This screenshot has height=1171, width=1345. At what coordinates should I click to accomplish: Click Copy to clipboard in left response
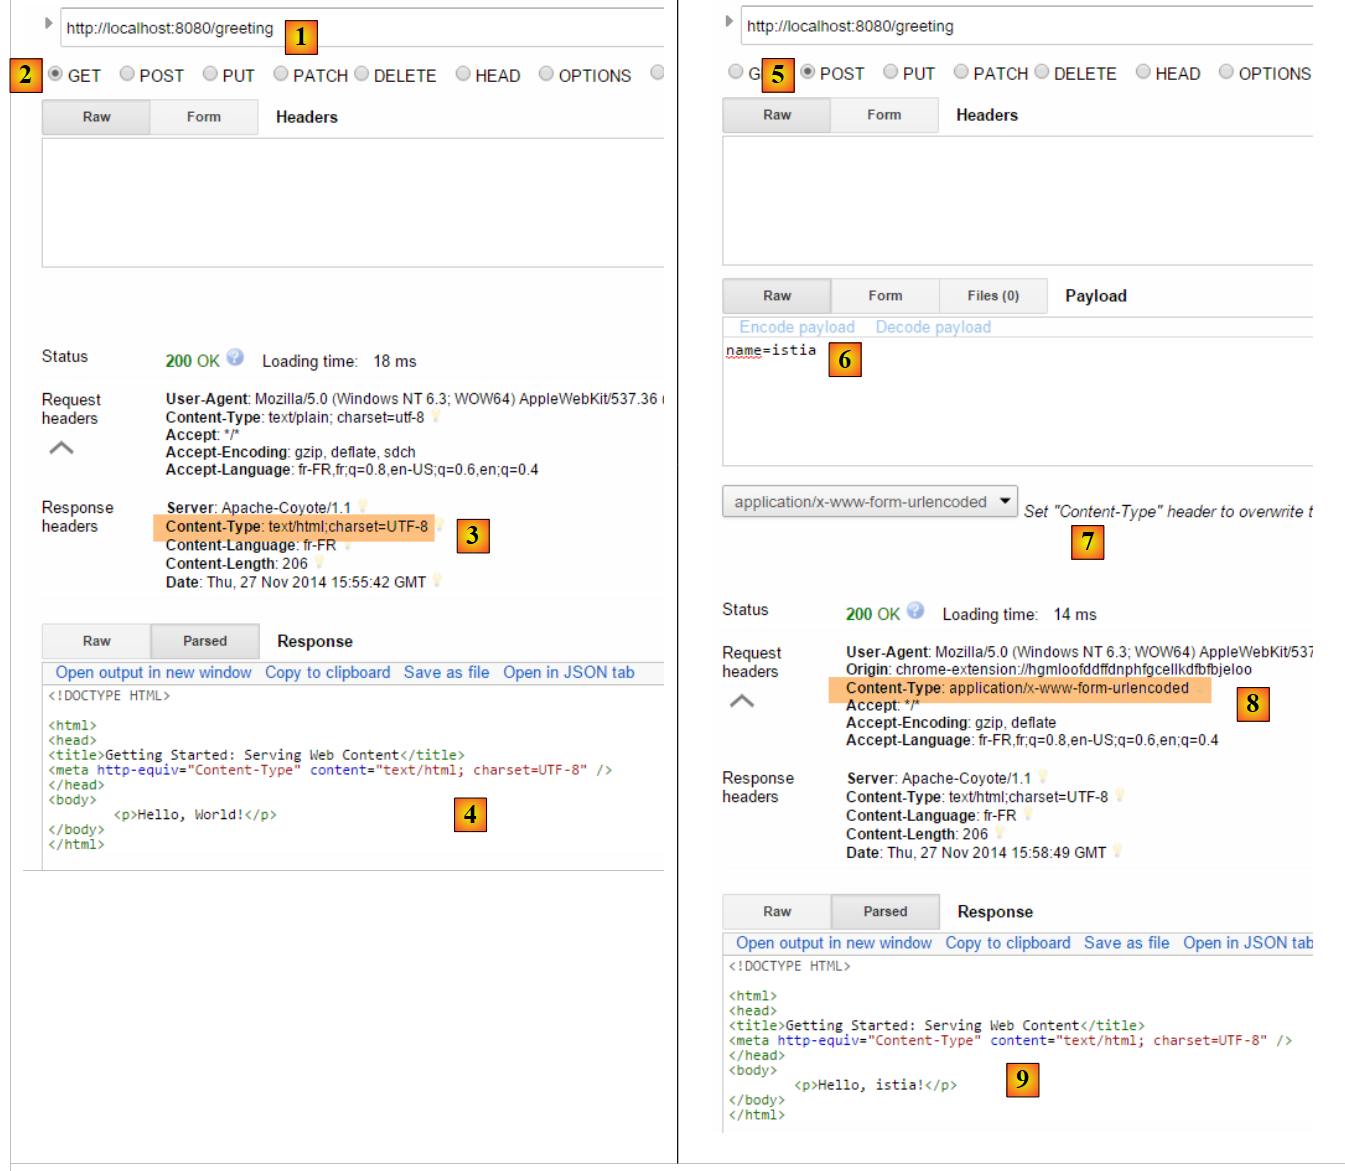(x=327, y=673)
